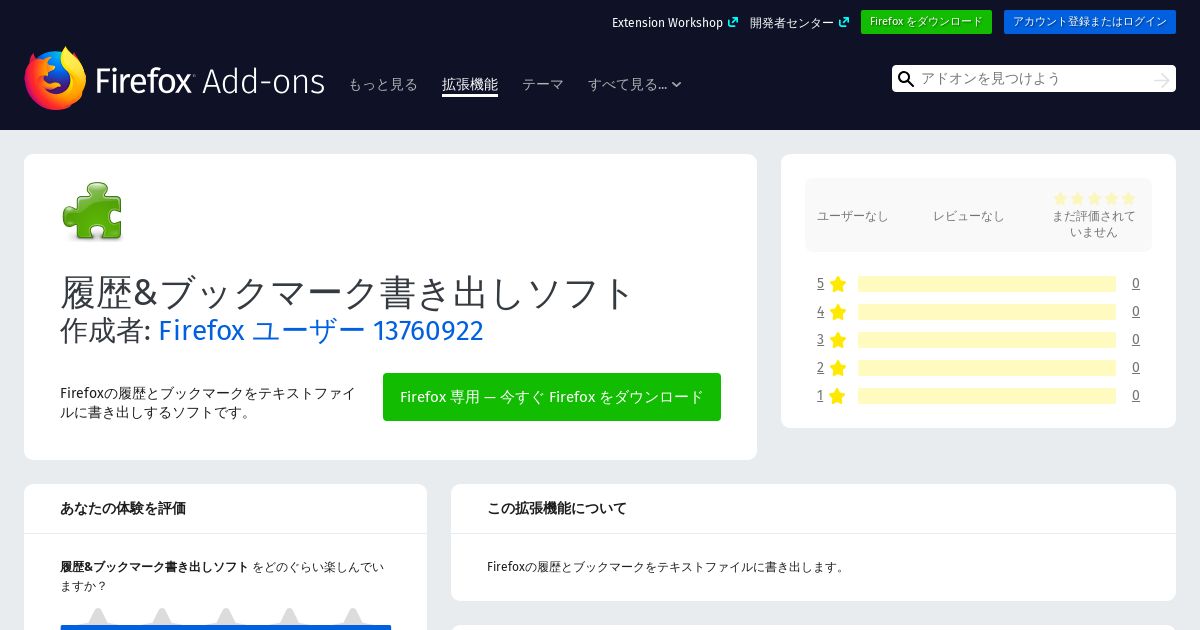1200x630 pixels.
Task: Click the 履歴&ブックマーク書き出しソフト main title
Action: coord(347,292)
